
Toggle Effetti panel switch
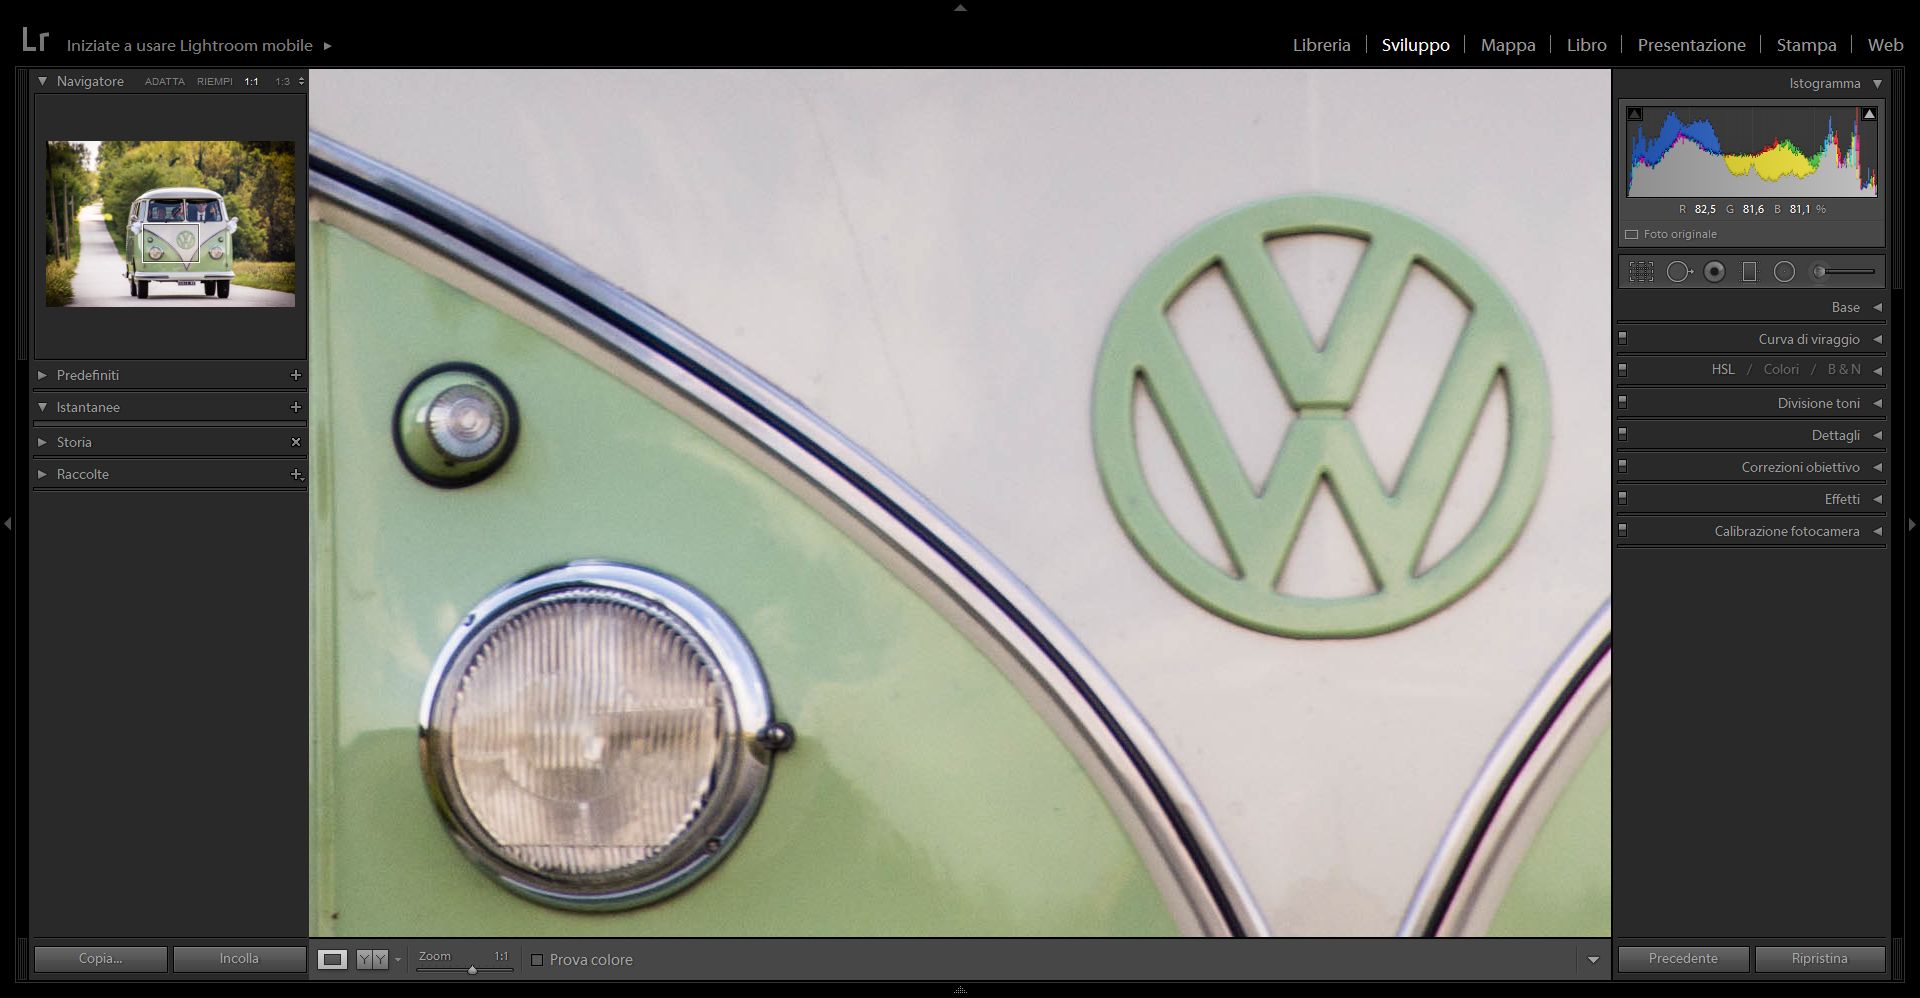tap(1622, 499)
